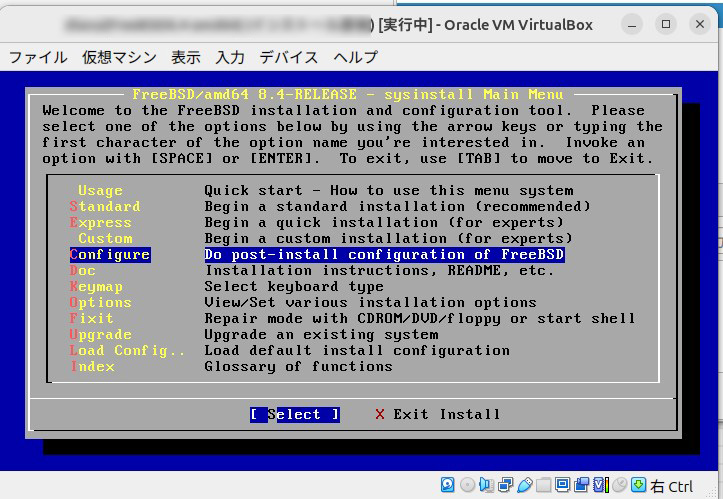Click the shared folders status icon
This screenshot has height=499, width=723.
pos(543,485)
